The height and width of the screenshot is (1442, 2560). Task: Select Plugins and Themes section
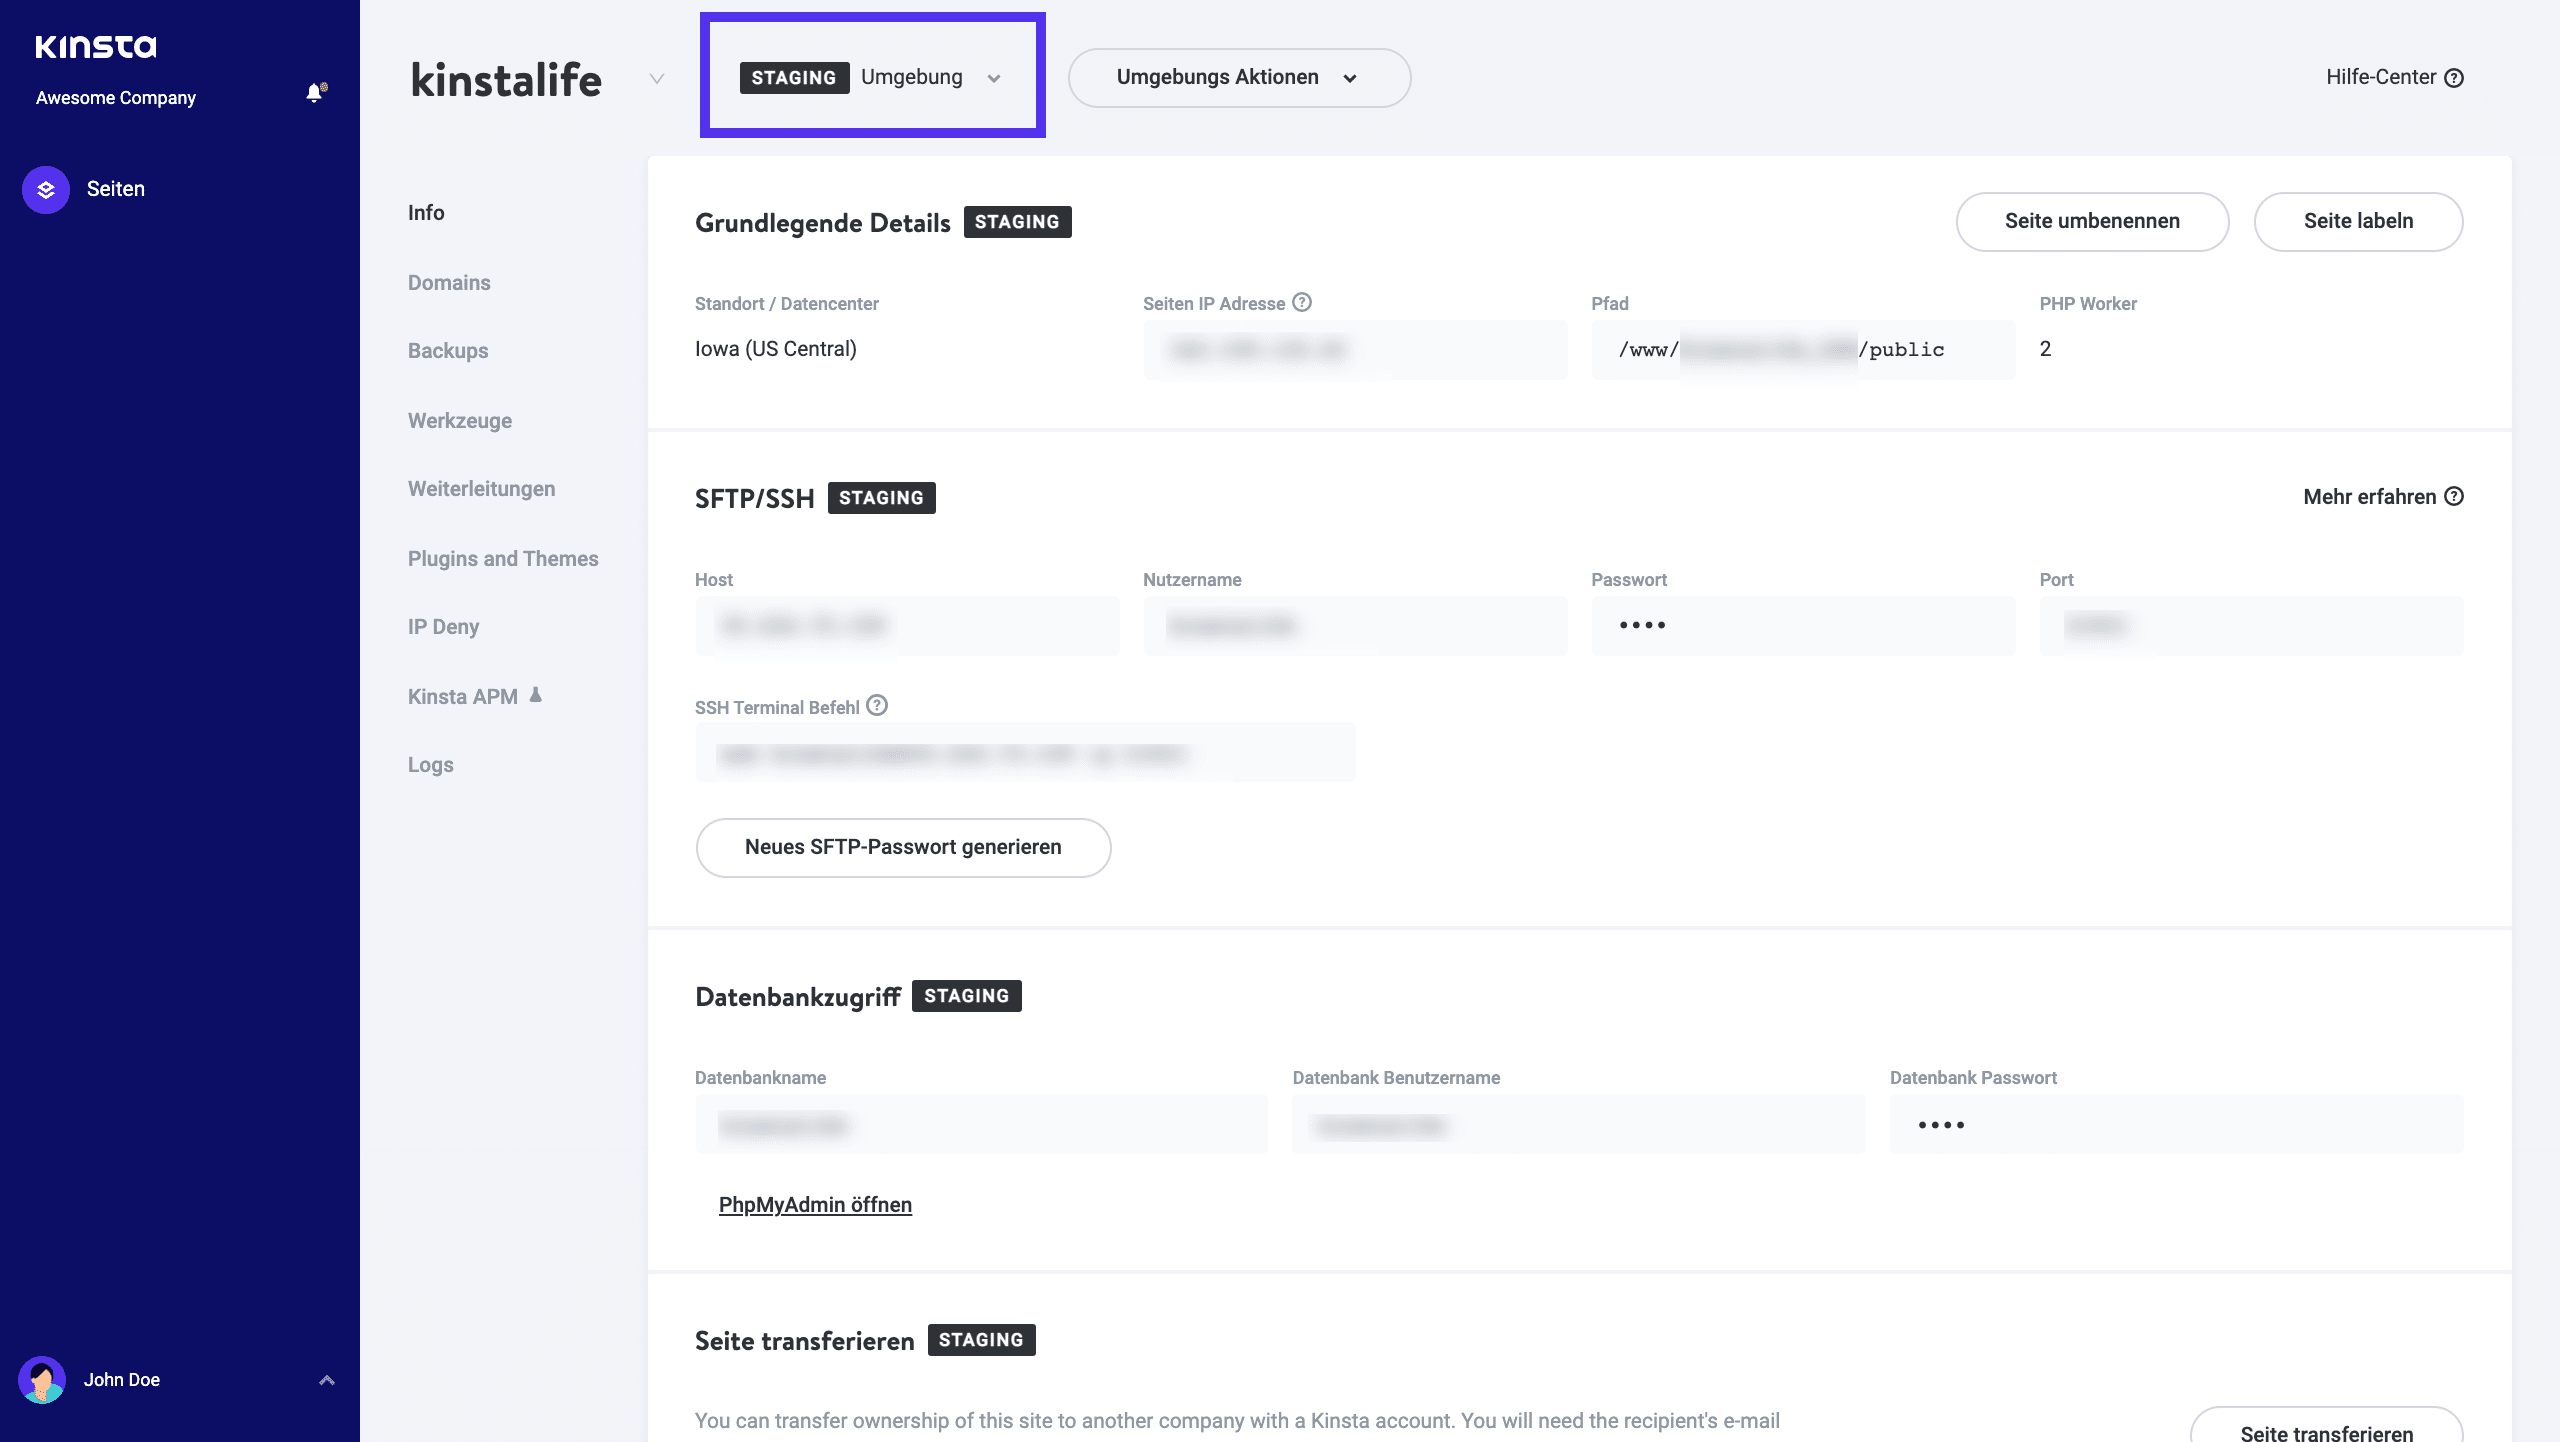click(x=503, y=559)
